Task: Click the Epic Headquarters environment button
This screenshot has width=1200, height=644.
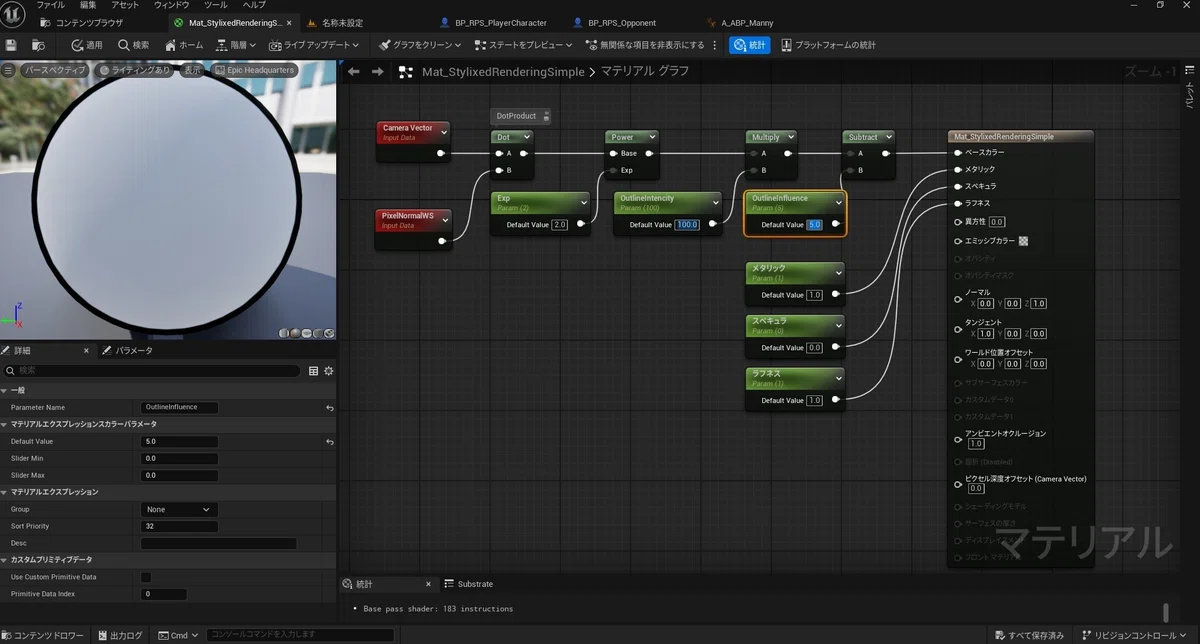Action: coord(254,70)
